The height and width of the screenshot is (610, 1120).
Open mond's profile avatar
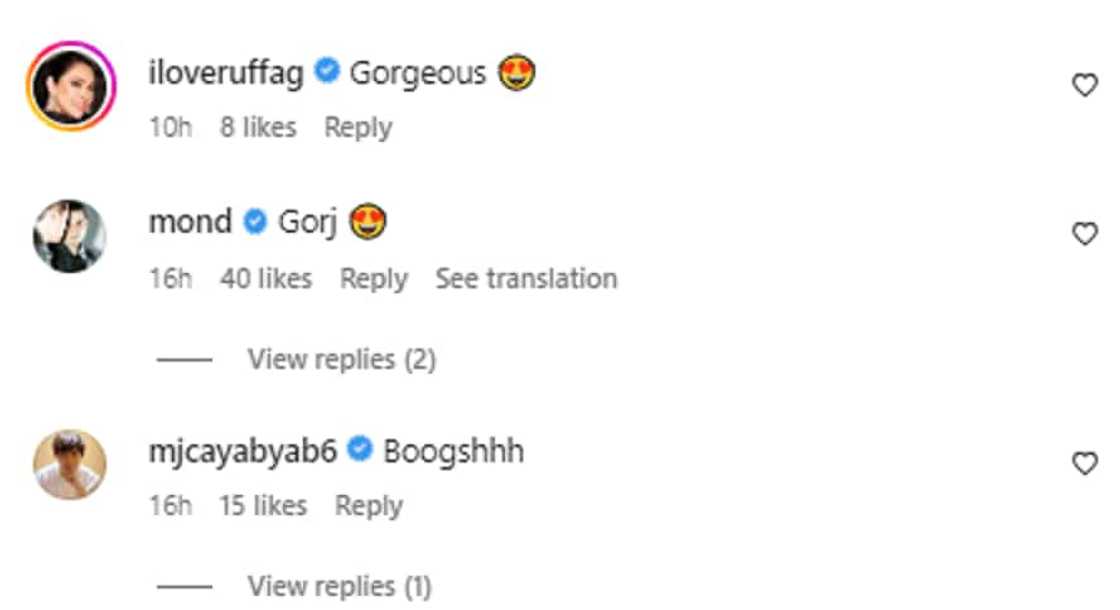[69, 236]
